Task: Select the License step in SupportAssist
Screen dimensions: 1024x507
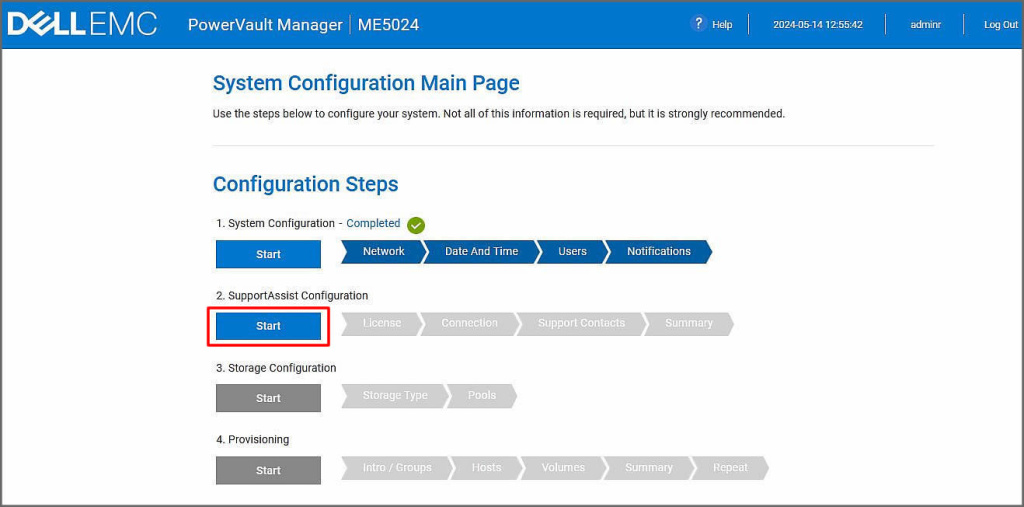Action: click(381, 324)
